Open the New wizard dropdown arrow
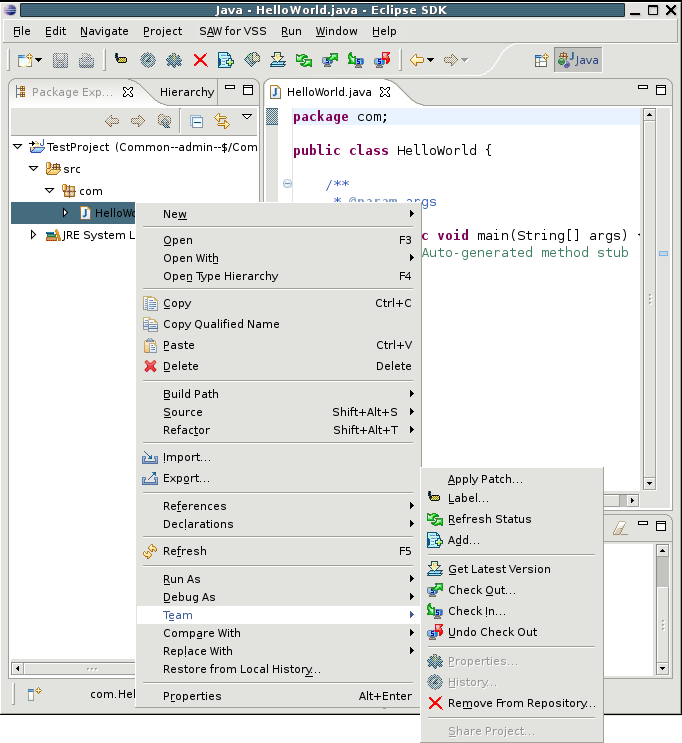Image resolution: width=682 pixels, height=743 pixels. click(x=39, y=60)
